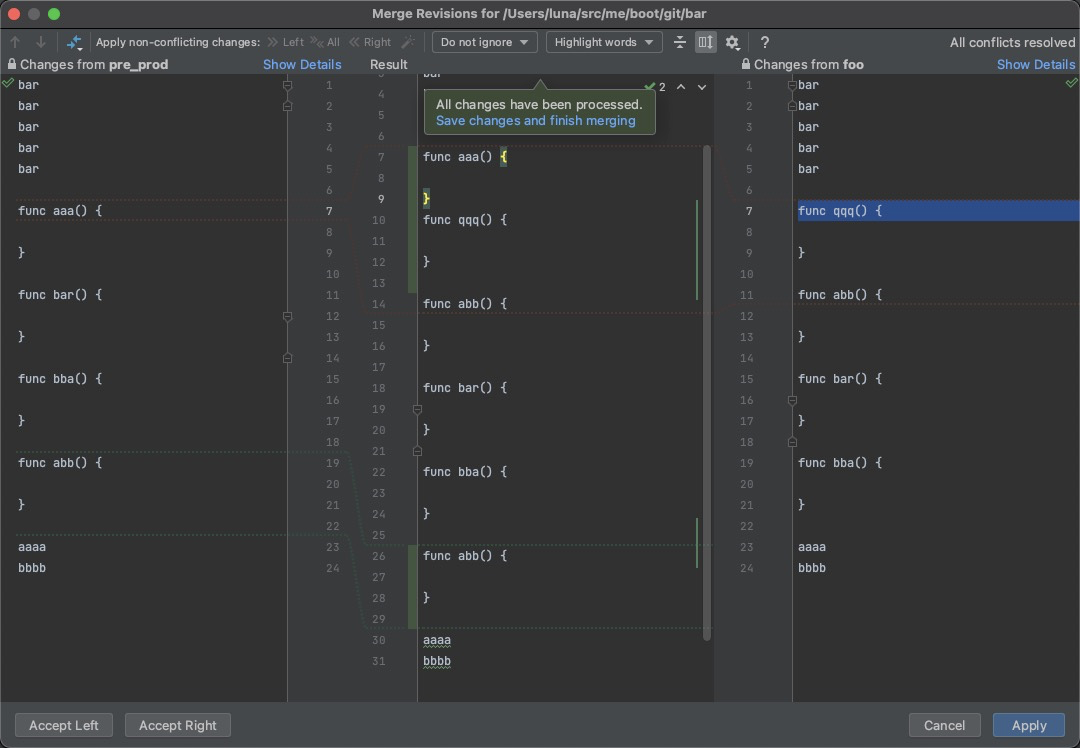Viewport: 1080px width, 748px height.
Task: Click the help question mark icon
Action: point(765,42)
